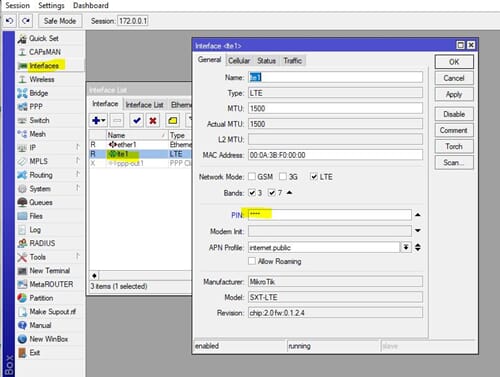Open a New WinBox window
Screen dimensions: 500x377
(x=49, y=339)
